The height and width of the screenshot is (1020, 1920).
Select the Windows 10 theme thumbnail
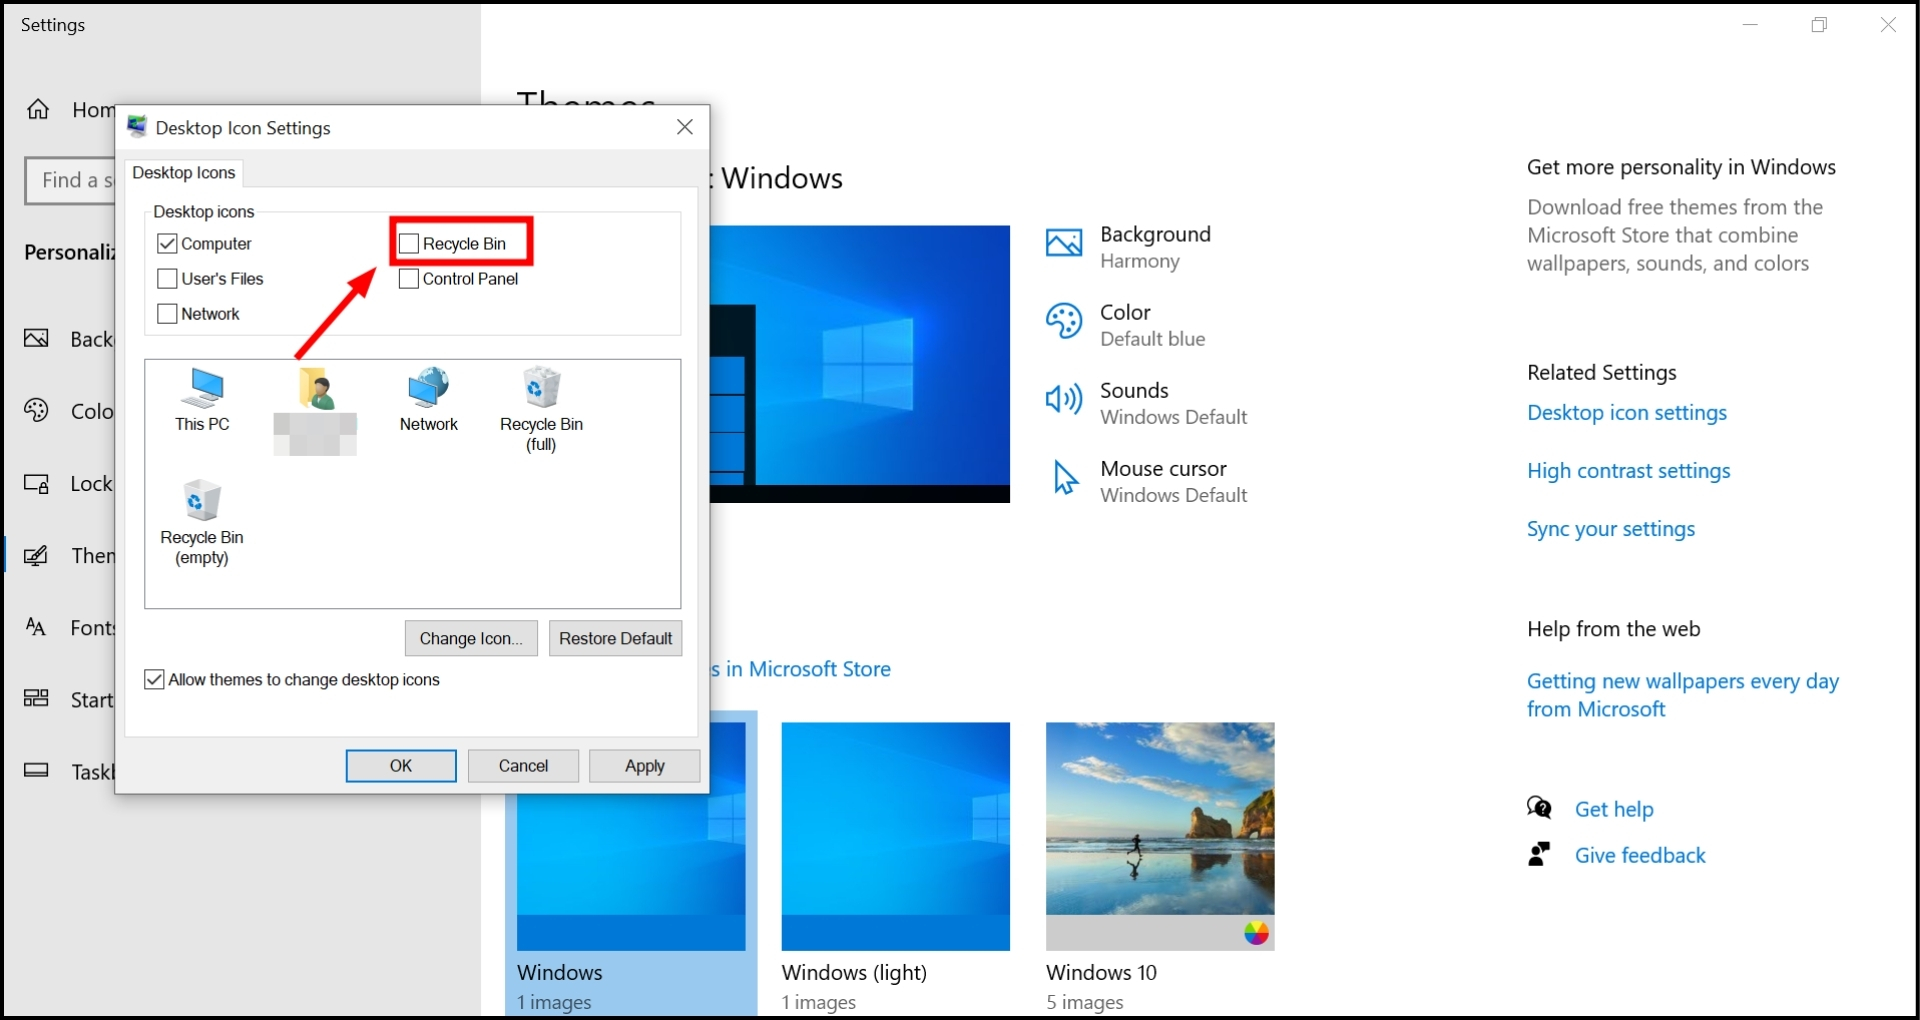point(1160,836)
